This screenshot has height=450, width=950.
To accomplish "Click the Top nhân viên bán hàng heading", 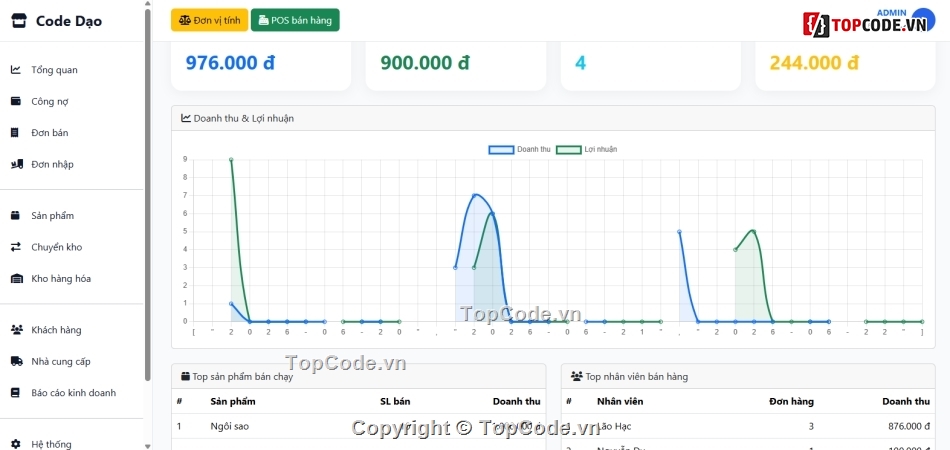I will point(637,377).
